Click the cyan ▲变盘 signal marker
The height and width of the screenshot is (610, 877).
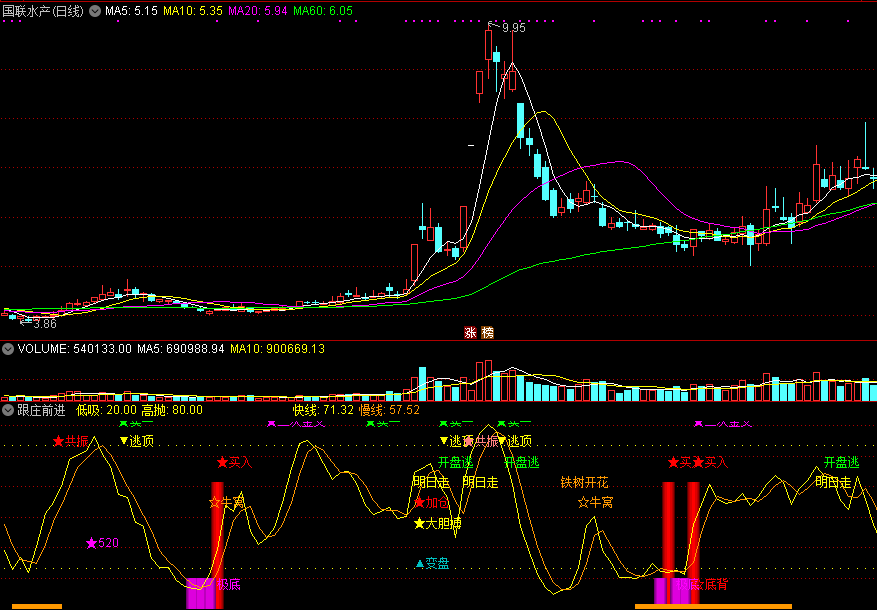pyautogui.click(x=432, y=563)
